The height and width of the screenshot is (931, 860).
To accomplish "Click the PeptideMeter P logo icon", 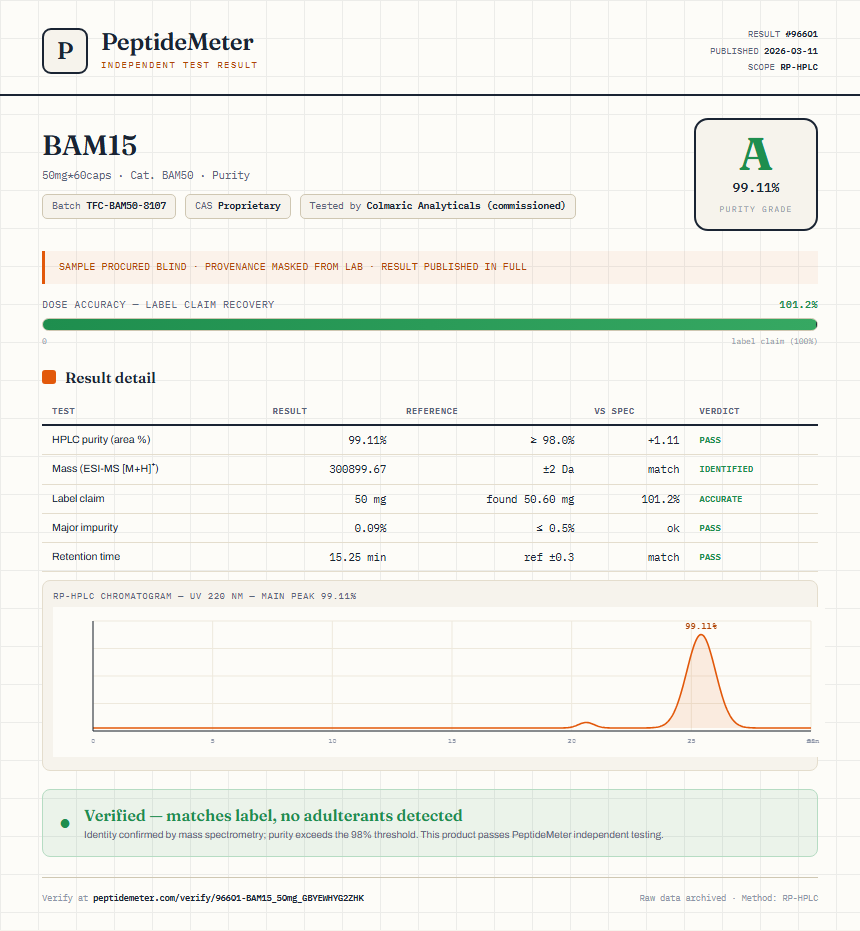I will point(65,51).
